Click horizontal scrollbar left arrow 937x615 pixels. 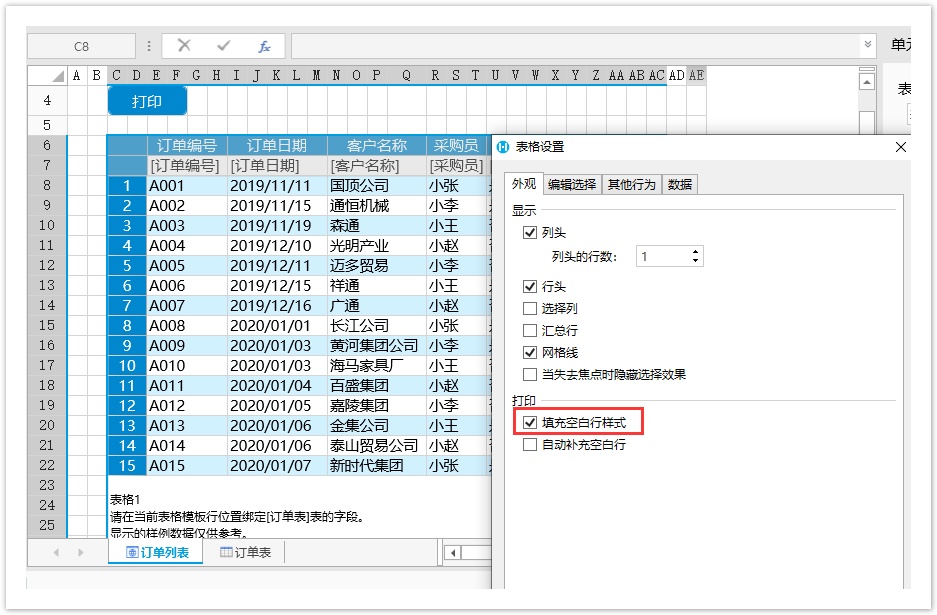click(x=453, y=552)
